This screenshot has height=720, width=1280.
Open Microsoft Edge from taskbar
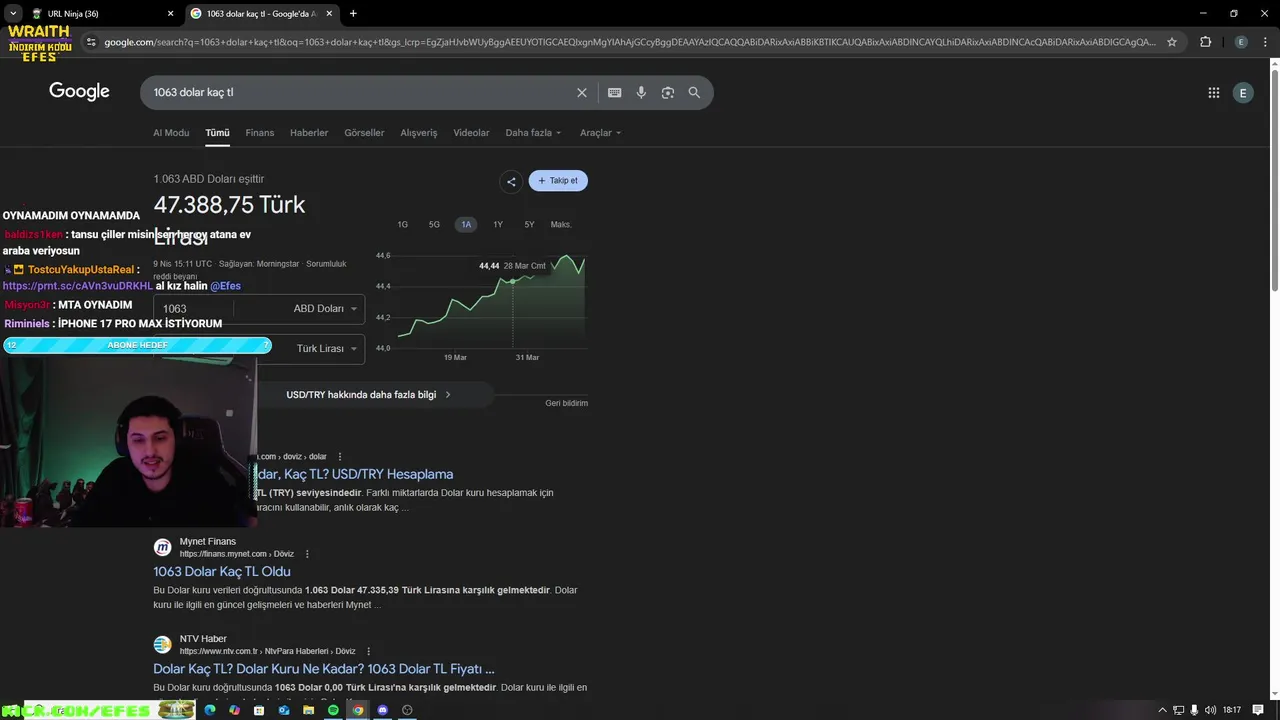click(x=210, y=710)
